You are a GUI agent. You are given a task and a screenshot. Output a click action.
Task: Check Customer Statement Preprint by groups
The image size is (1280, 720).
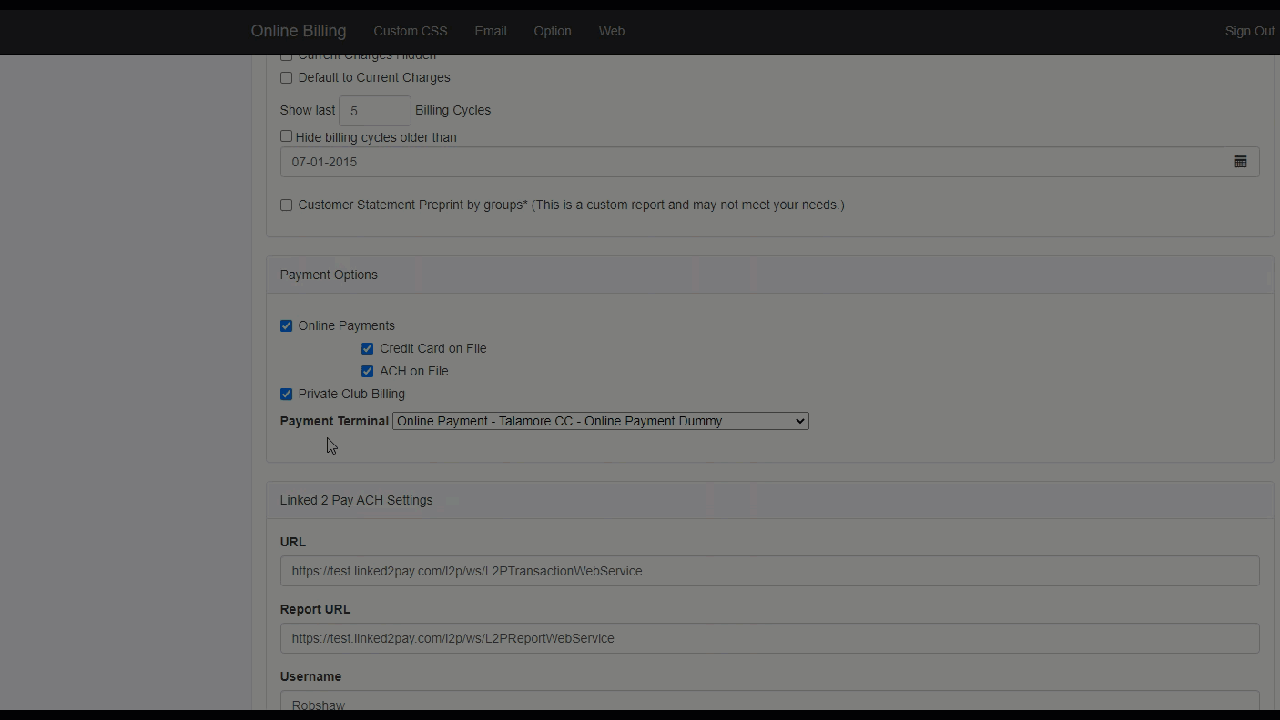click(286, 205)
